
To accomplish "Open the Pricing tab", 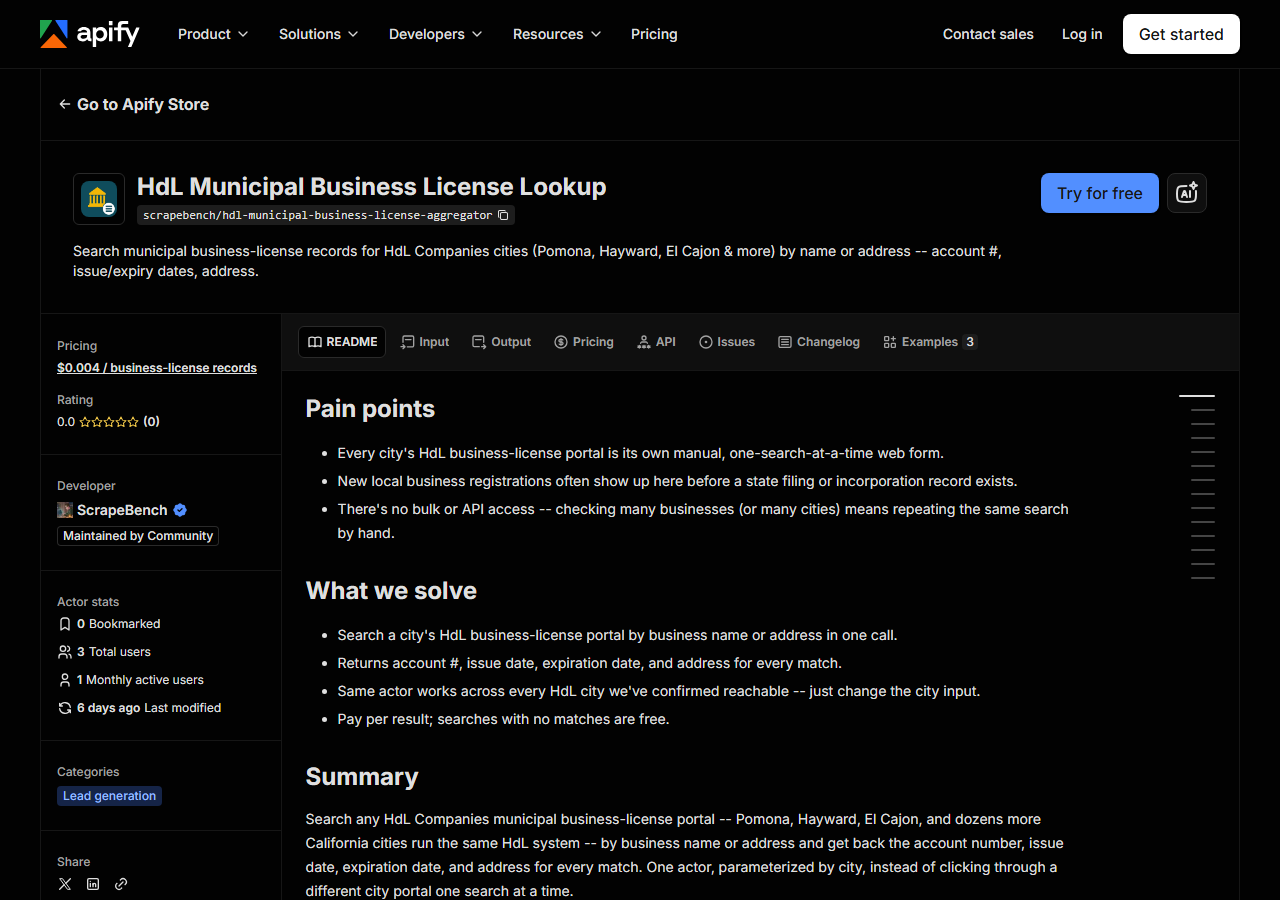I will click(x=584, y=342).
